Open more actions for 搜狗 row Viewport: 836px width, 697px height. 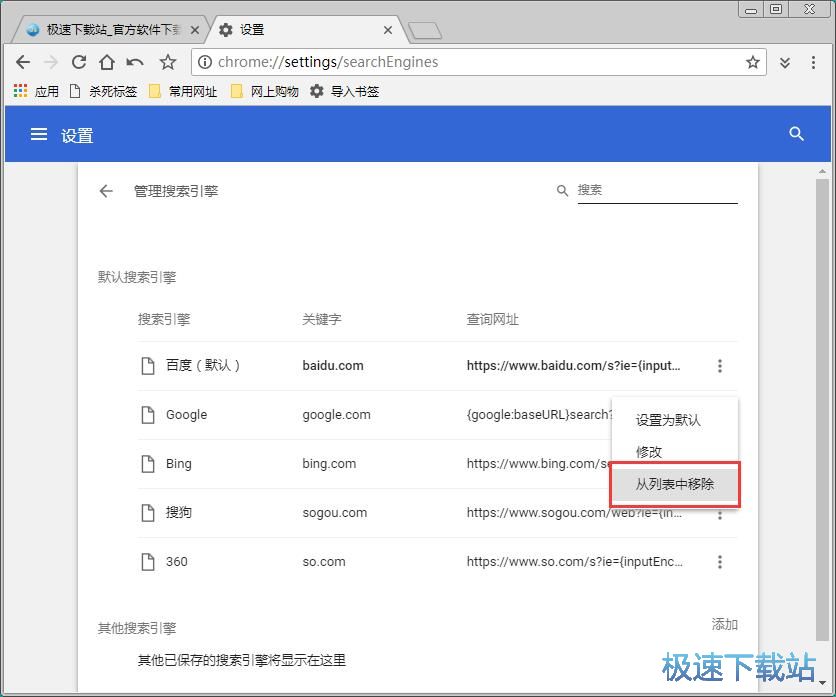coord(720,515)
